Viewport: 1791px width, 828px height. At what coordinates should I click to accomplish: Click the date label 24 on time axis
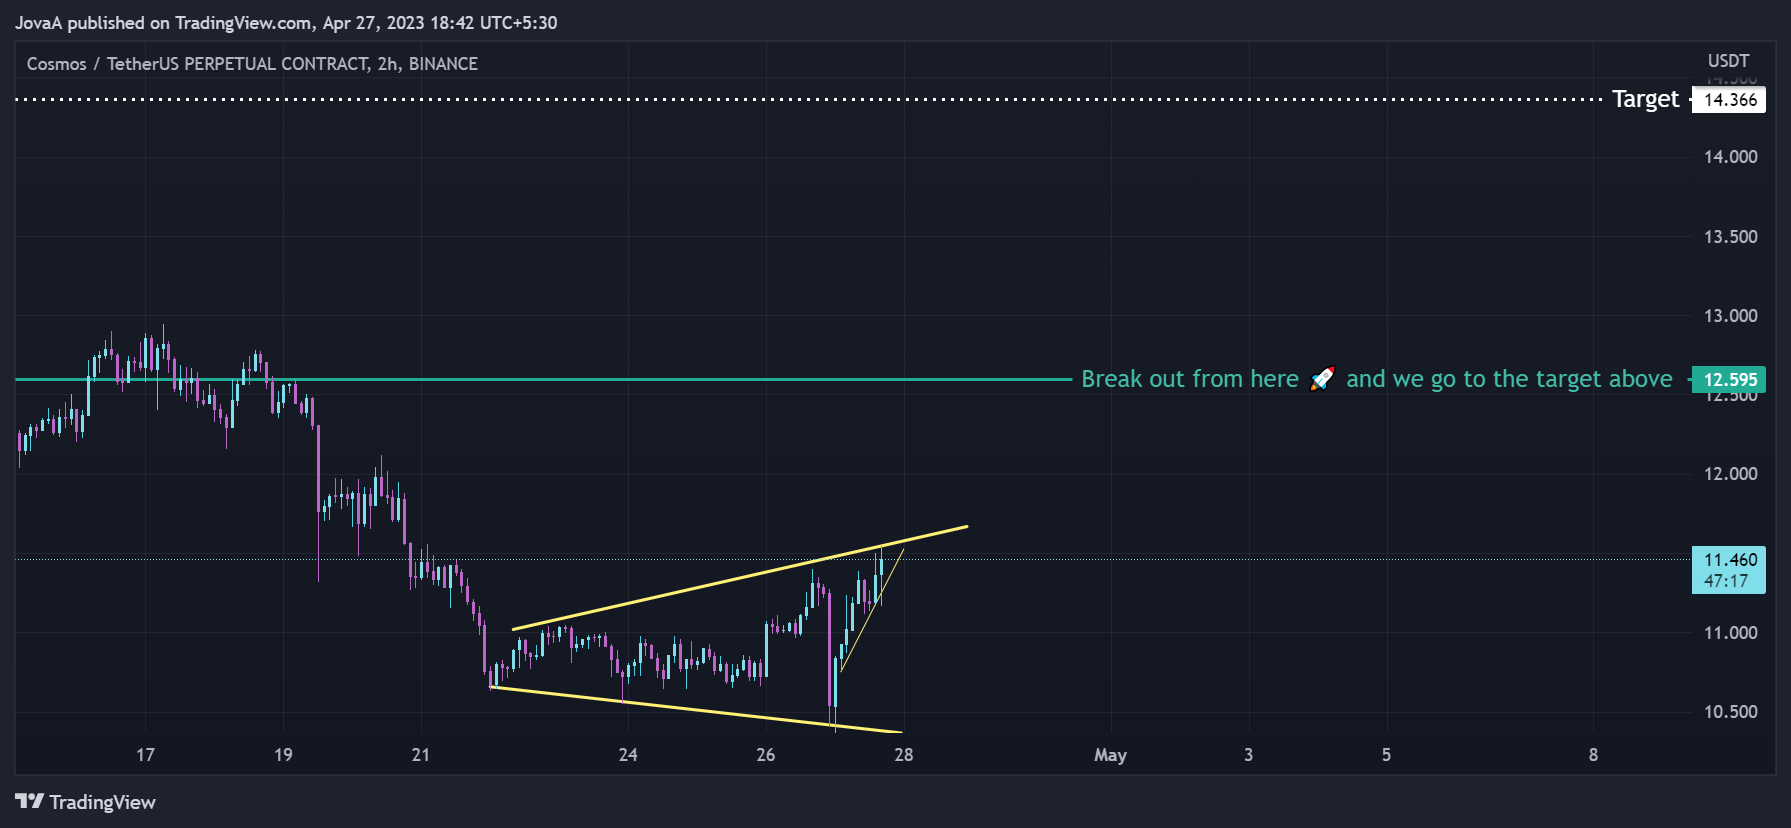click(628, 755)
